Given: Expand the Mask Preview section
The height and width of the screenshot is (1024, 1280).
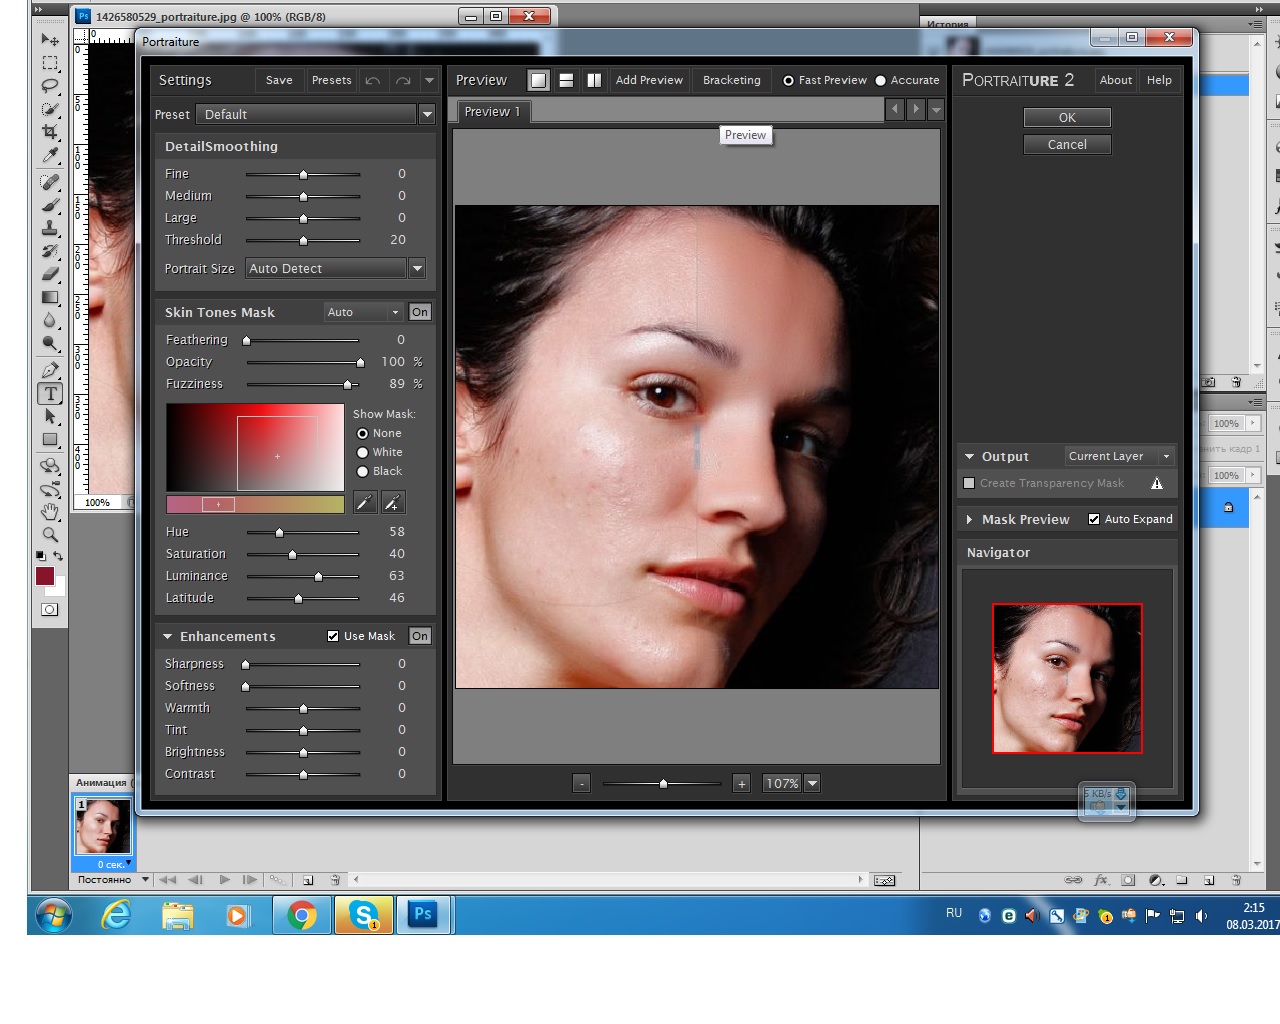Looking at the screenshot, I should pos(969,519).
